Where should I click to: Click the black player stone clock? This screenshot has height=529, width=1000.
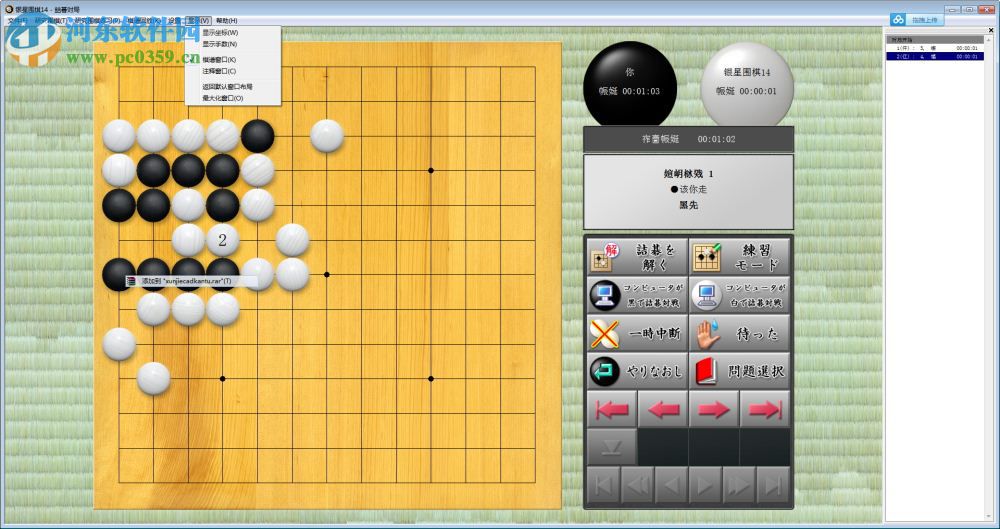pos(629,84)
